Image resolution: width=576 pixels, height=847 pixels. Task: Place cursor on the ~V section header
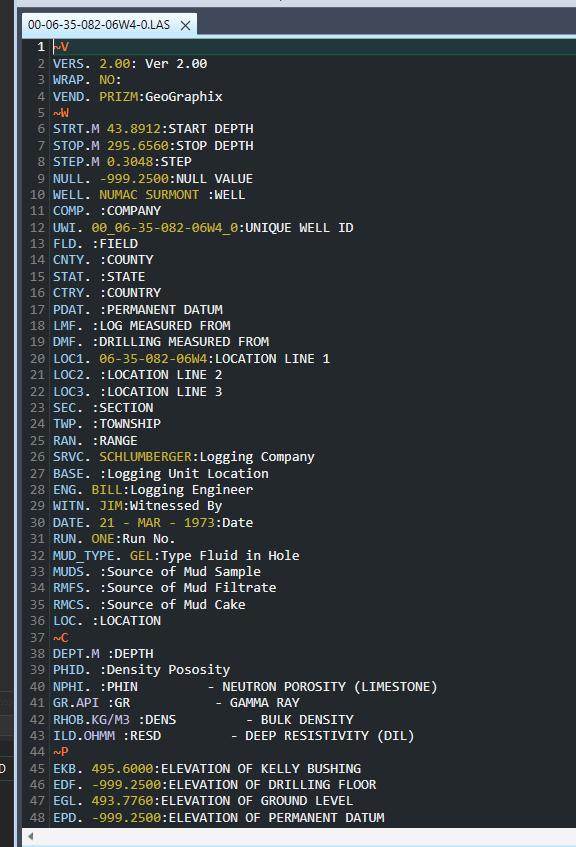[x=61, y=46]
